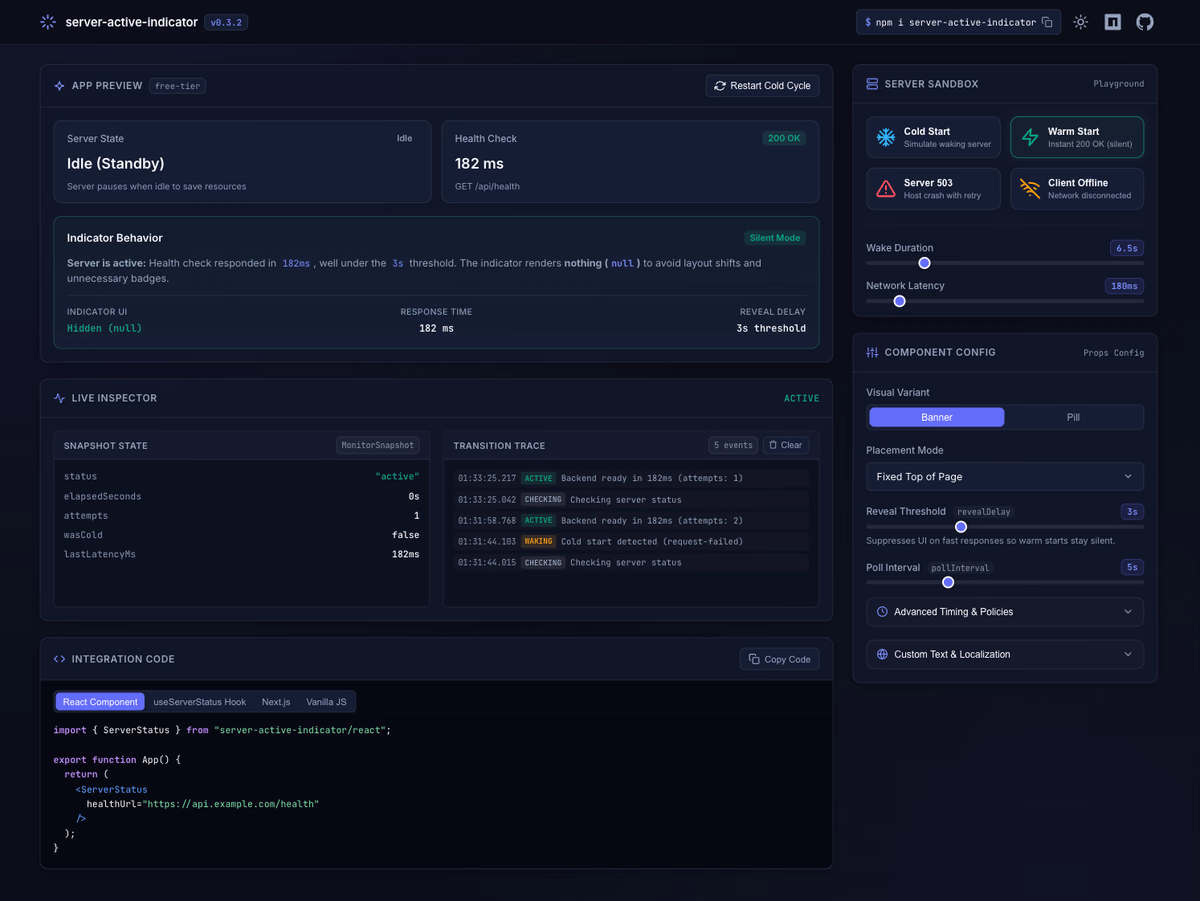Clear the transition trace events
The image size is (1200, 901).
pyautogui.click(x=785, y=445)
